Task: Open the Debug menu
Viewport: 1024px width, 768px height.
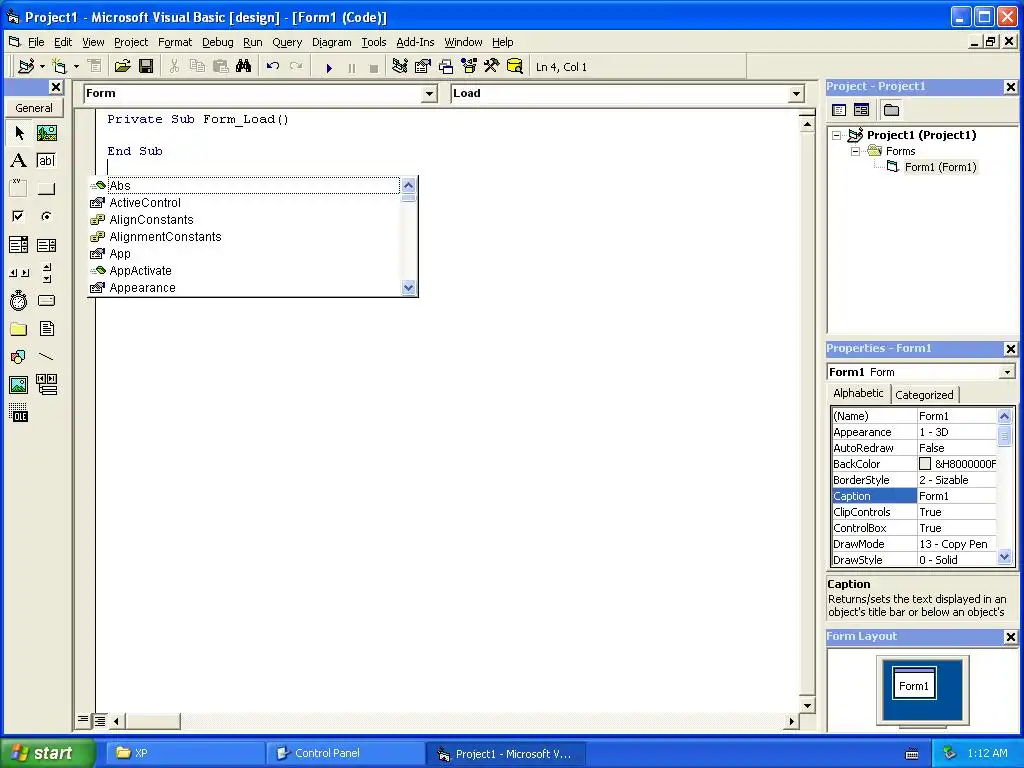Action: click(217, 42)
